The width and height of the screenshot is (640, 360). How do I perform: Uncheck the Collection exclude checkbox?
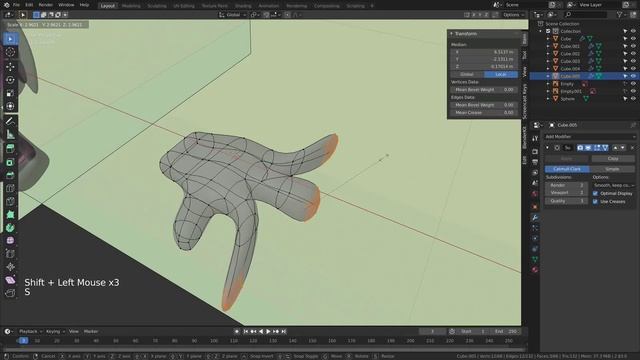[x=548, y=31]
